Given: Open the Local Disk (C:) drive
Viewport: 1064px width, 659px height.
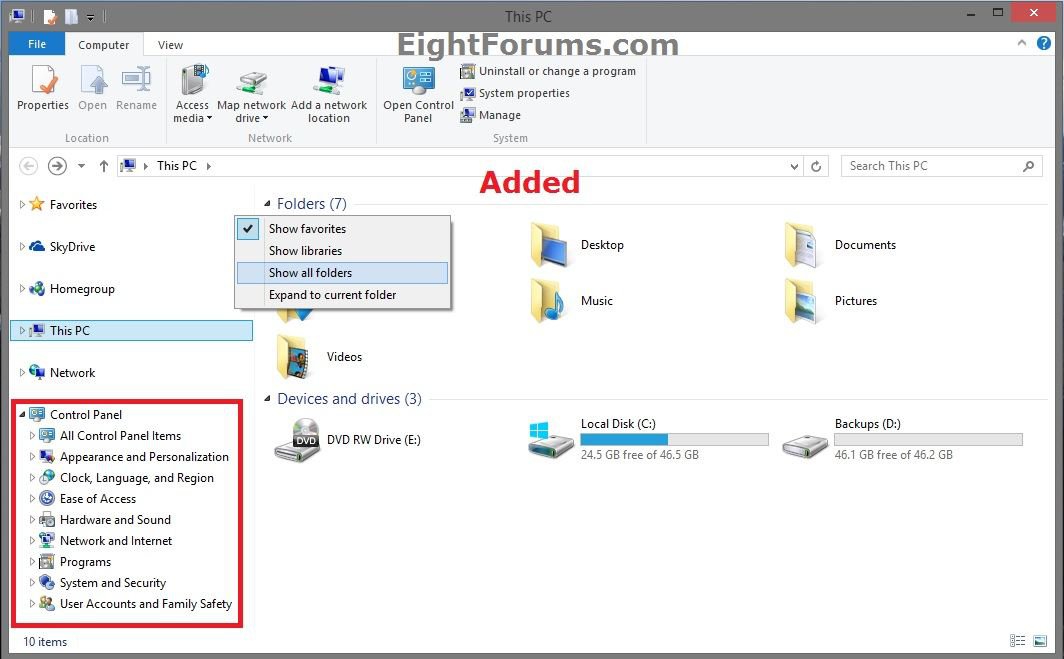Looking at the screenshot, I should 549,440.
